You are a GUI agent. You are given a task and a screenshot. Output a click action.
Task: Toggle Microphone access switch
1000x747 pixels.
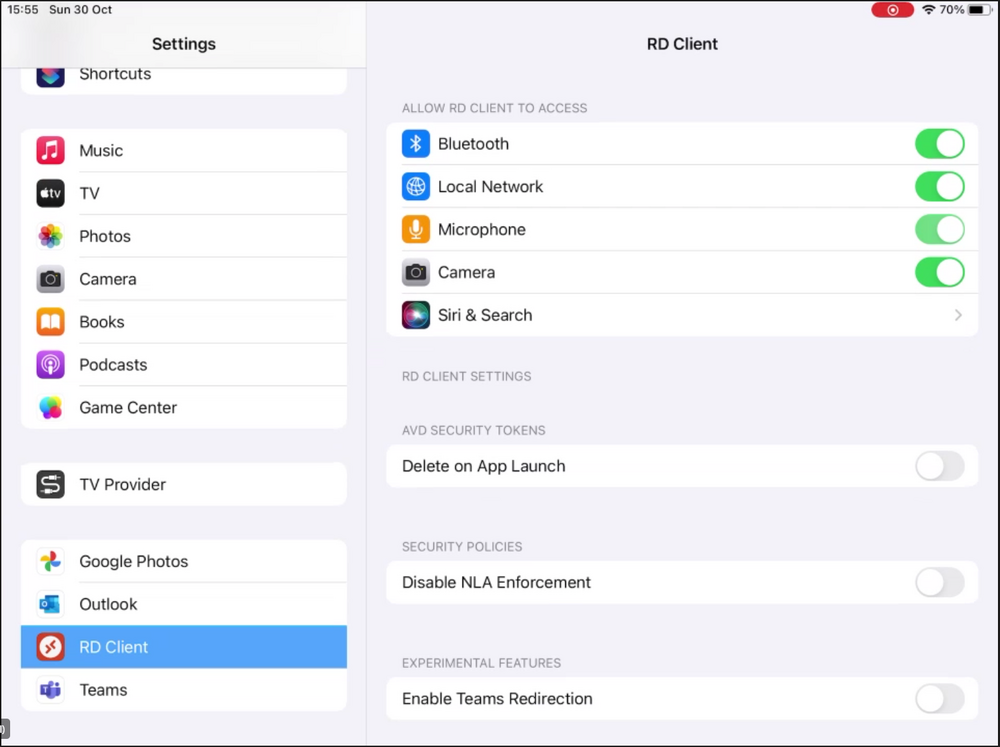click(939, 230)
